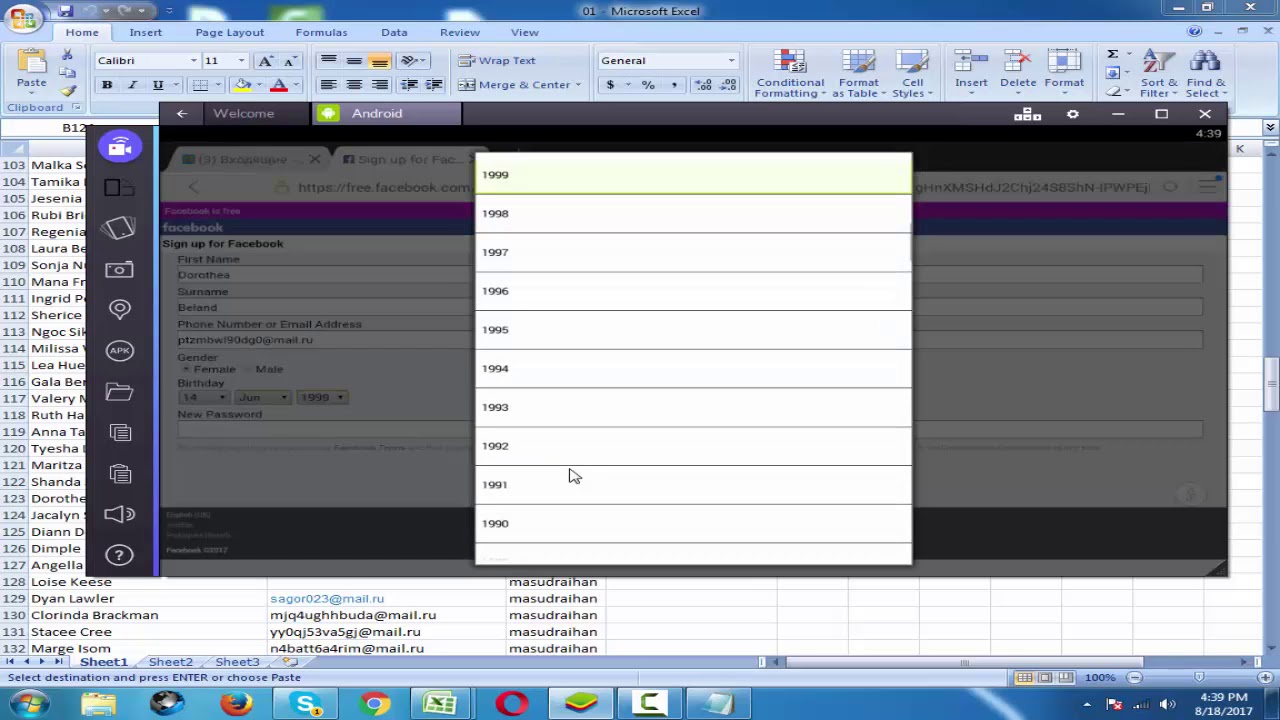The width and height of the screenshot is (1280, 720).
Task: Open the Calibri font name dropdown
Action: tap(193, 60)
